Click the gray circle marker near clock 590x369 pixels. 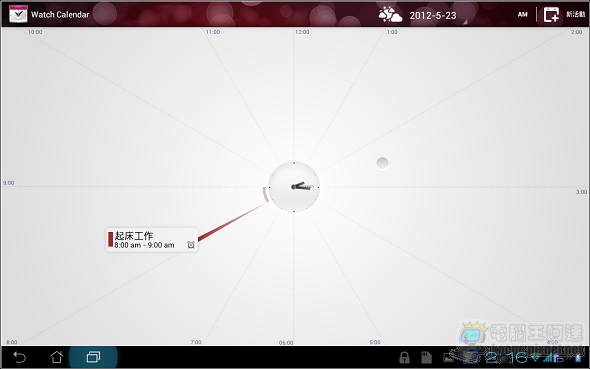click(x=382, y=163)
